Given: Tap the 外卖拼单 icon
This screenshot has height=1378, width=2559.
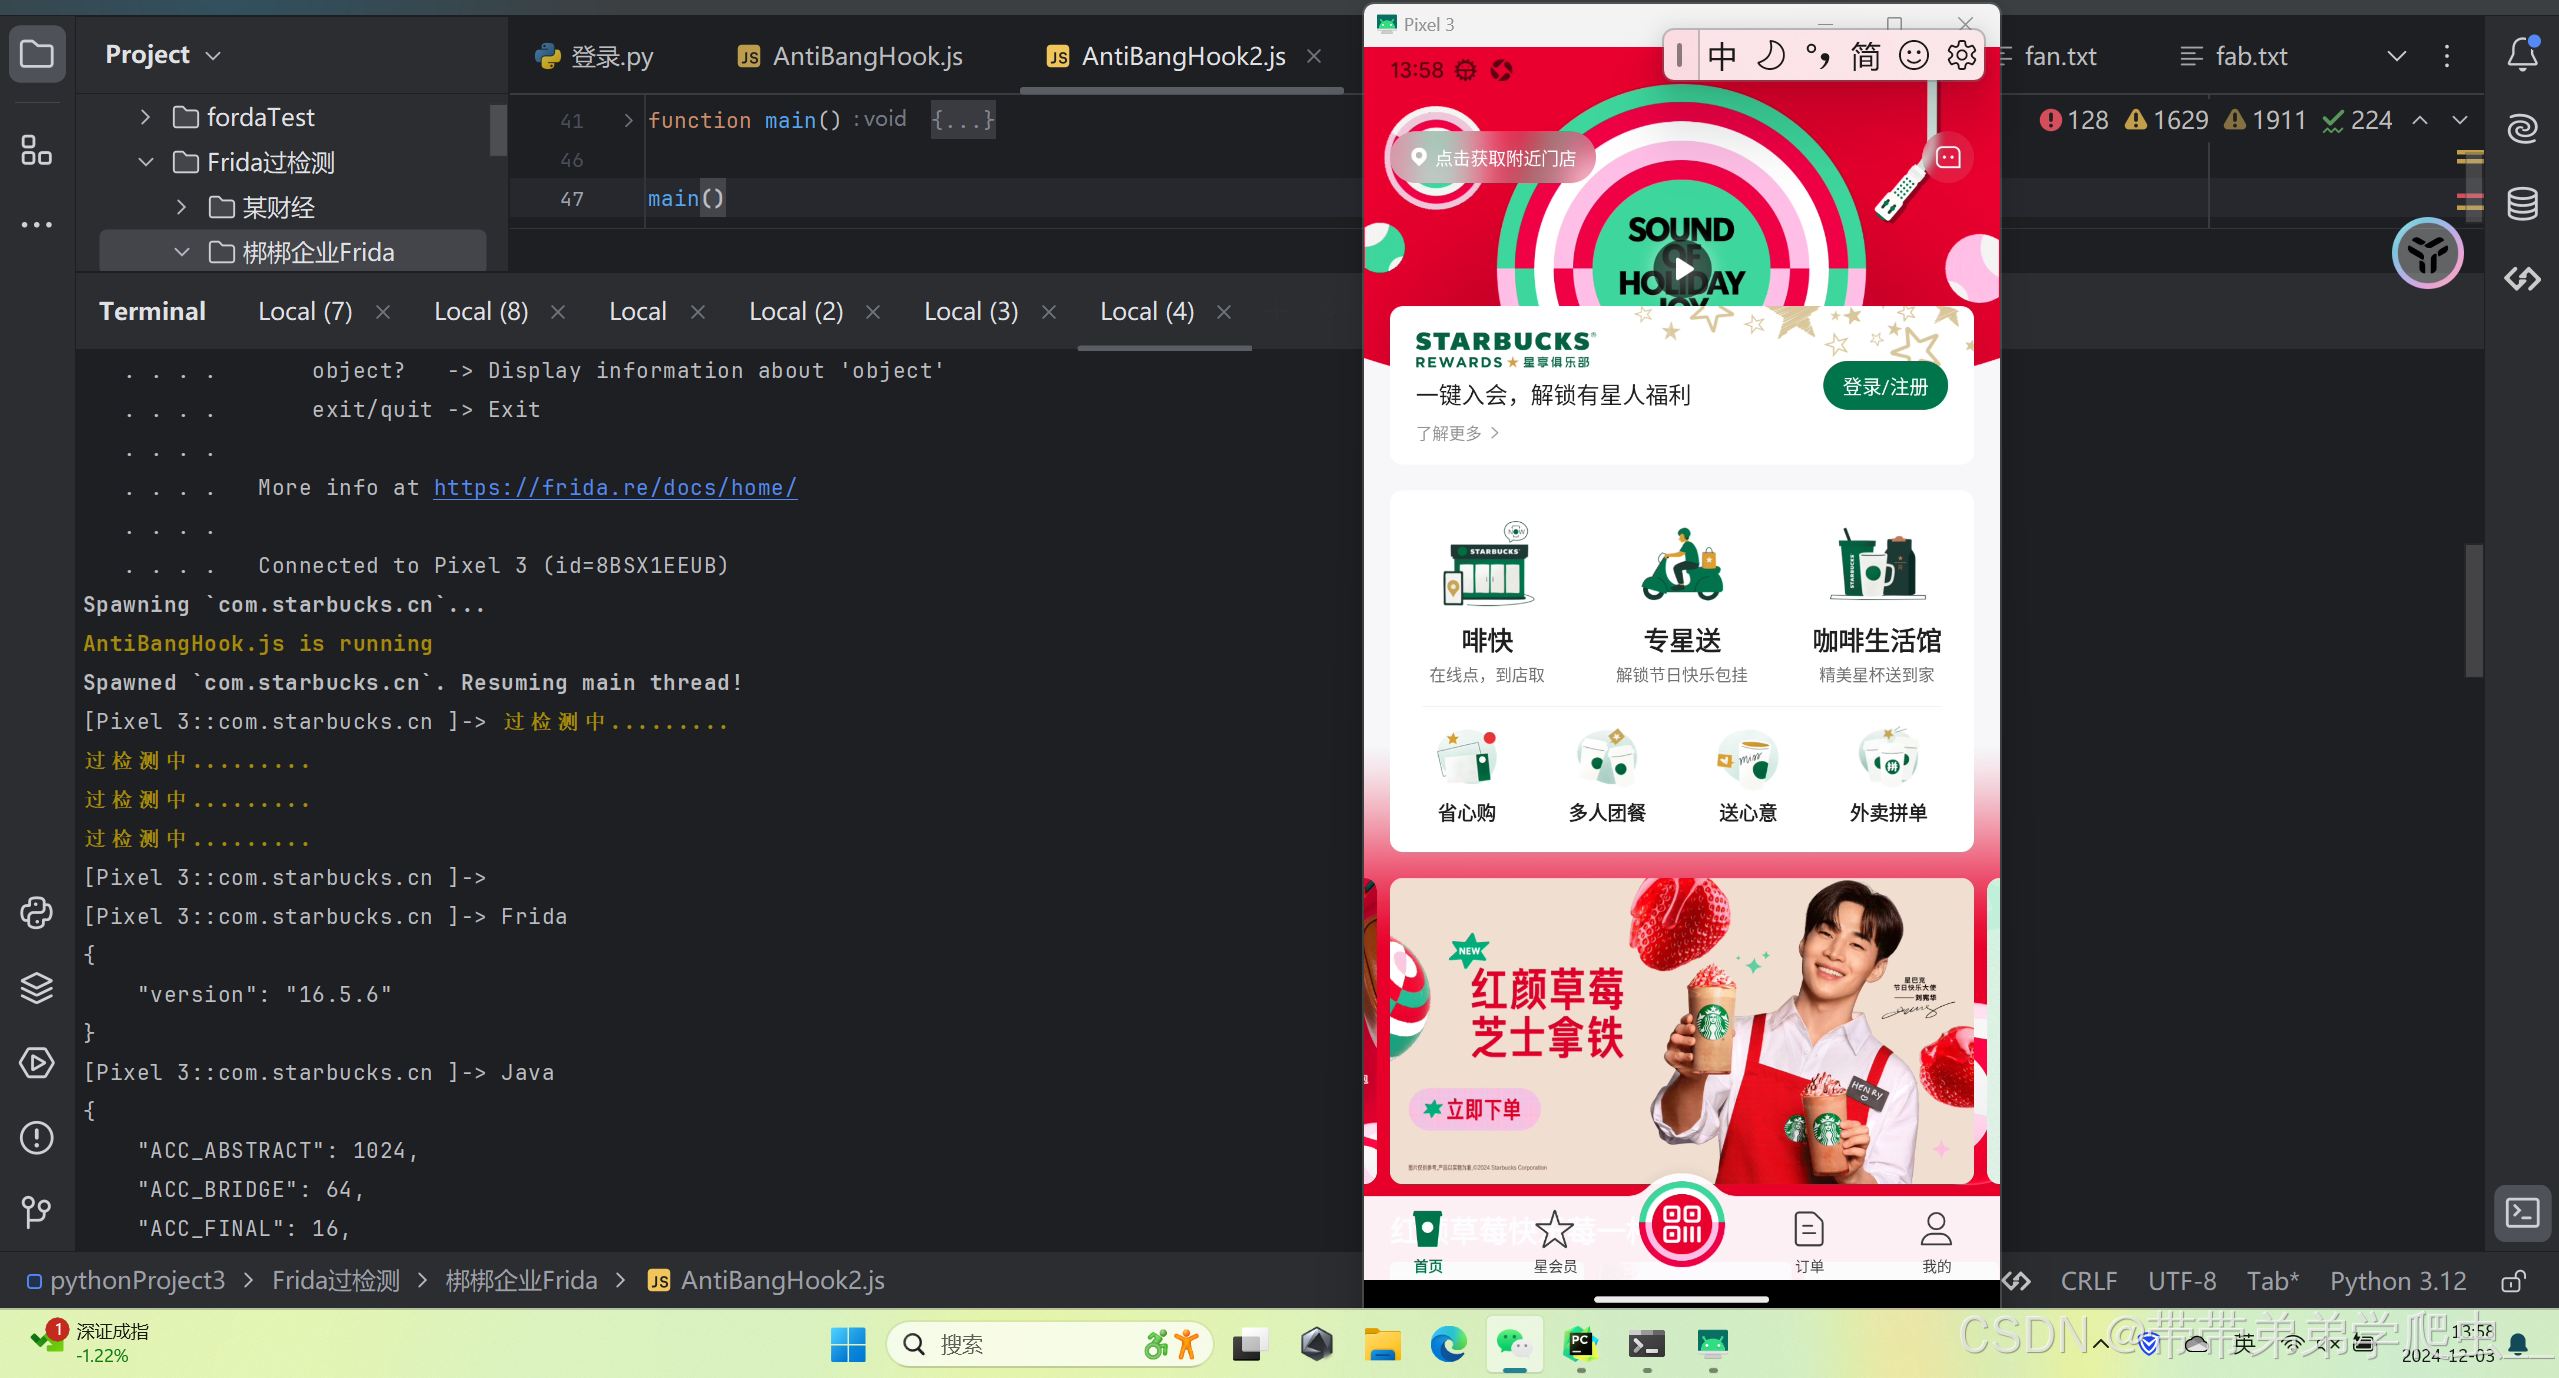Looking at the screenshot, I should 1888,758.
